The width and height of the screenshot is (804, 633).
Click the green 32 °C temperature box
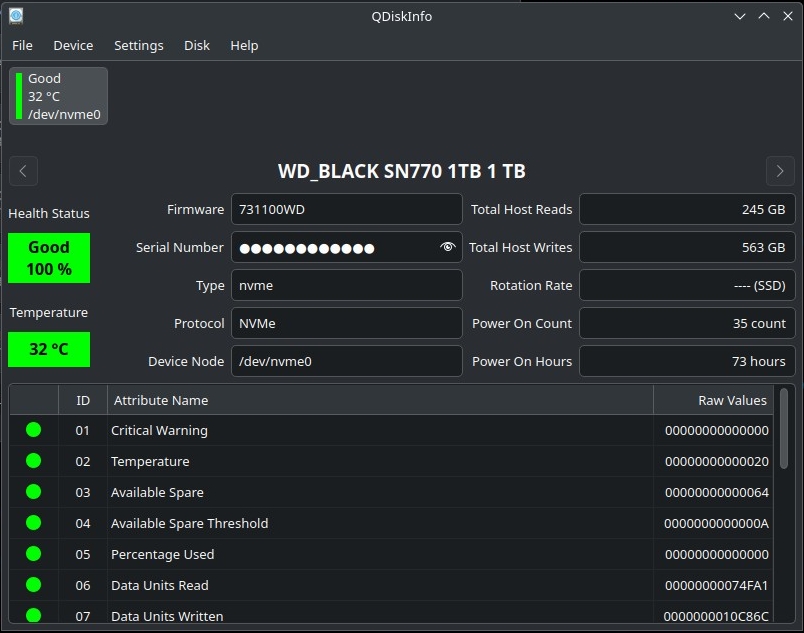click(49, 349)
